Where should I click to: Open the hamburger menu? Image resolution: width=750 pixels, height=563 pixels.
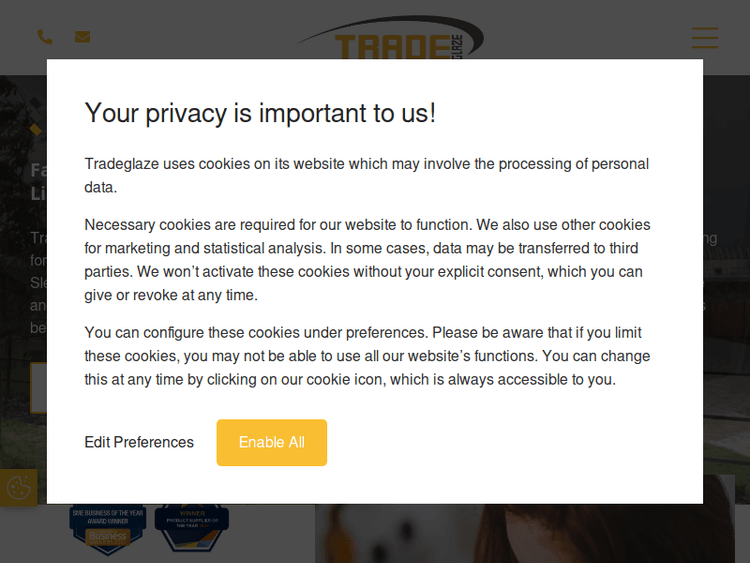(x=704, y=38)
